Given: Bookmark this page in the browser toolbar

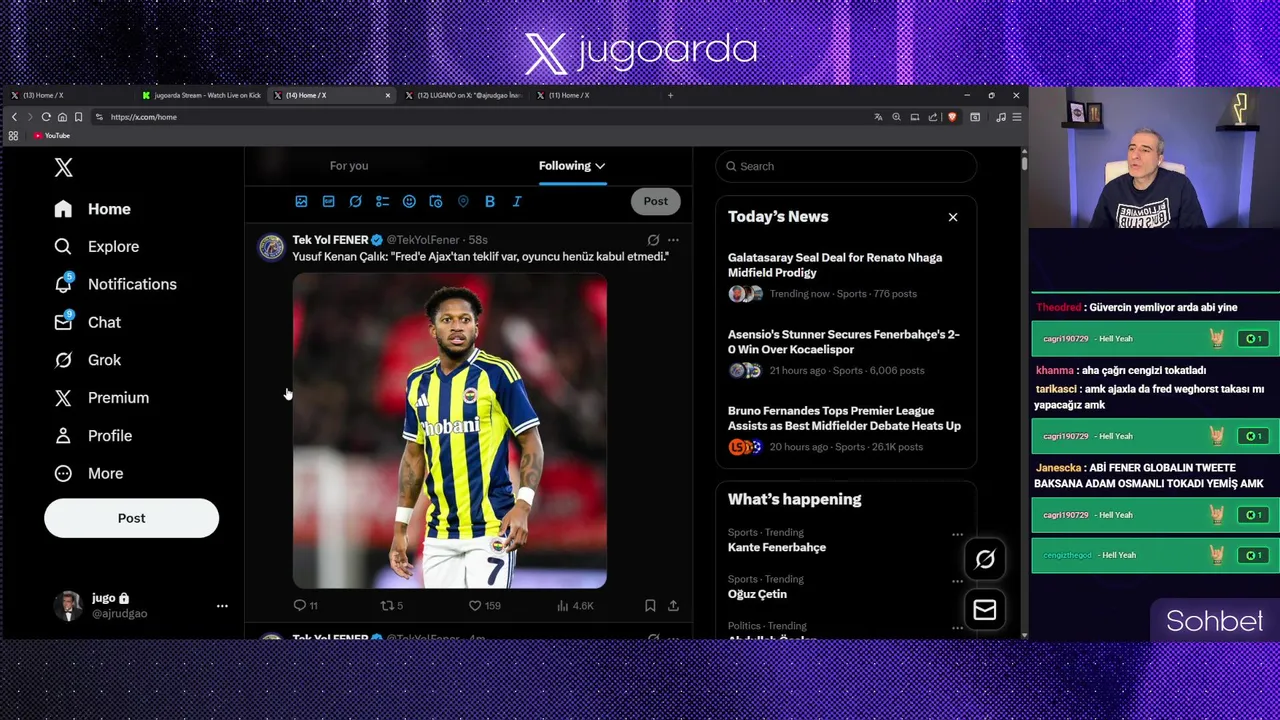Looking at the screenshot, I should (x=78, y=117).
